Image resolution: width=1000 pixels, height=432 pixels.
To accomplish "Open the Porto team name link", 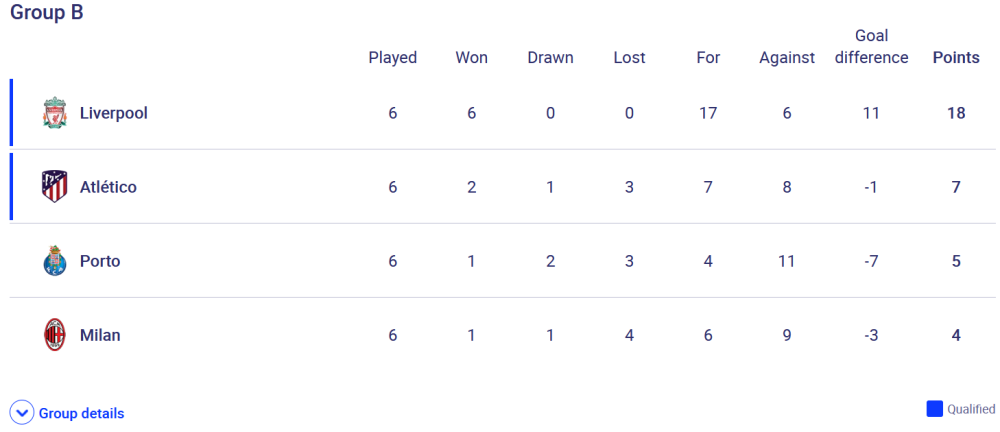I will pos(99,261).
